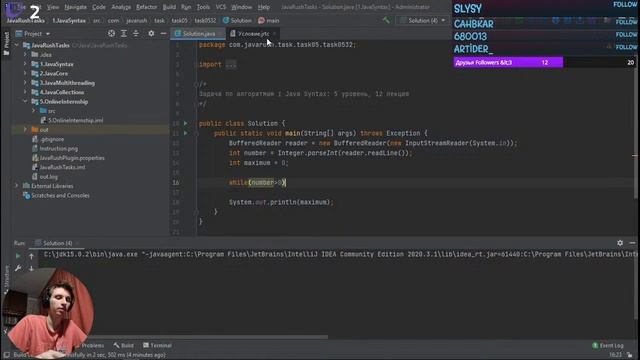Open the Code menu
The image size is (640, 360).
pyautogui.click(x=99, y=7)
